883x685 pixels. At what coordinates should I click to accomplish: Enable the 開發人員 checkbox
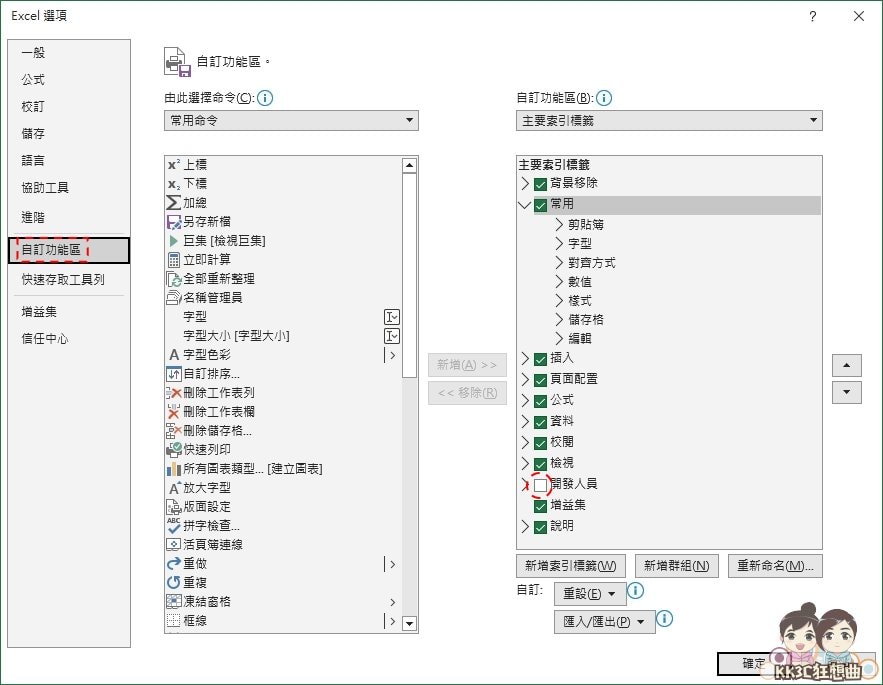pyautogui.click(x=541, y=485)
